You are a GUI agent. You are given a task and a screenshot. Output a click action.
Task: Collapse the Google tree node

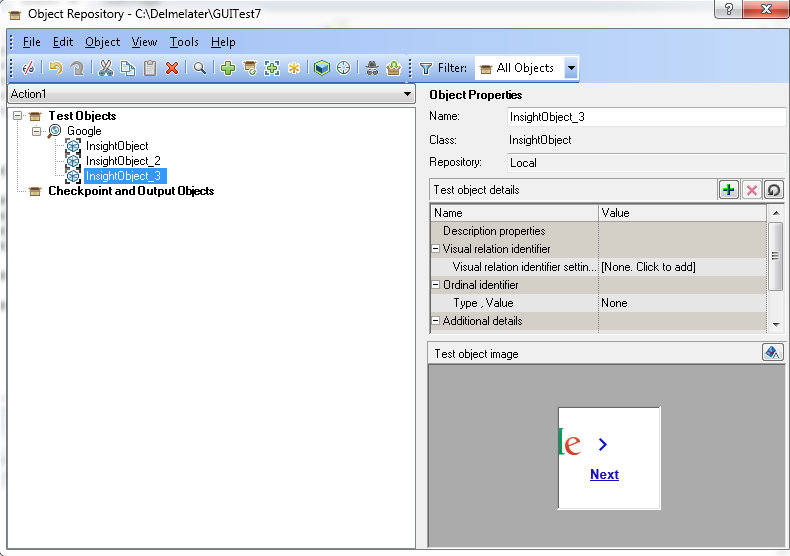point(36,131)
